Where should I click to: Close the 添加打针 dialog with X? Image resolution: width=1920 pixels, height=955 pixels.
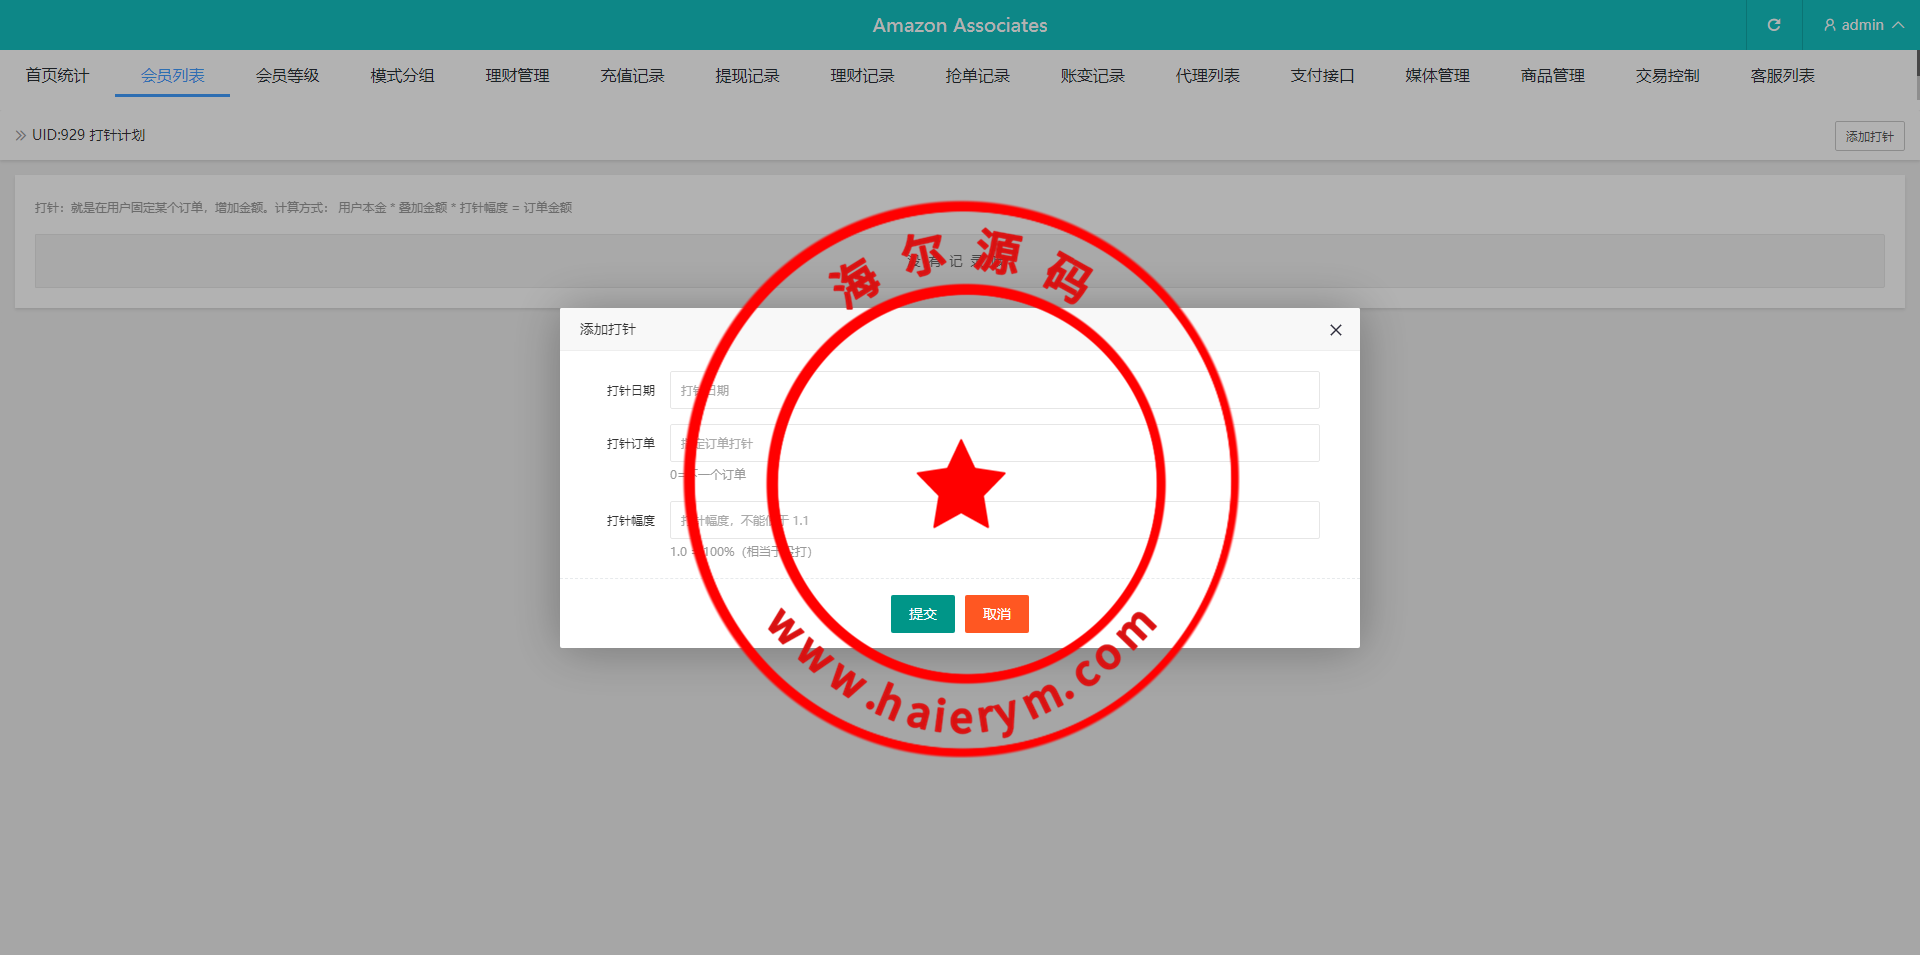pyautogui.click(x=1335, y=330)
